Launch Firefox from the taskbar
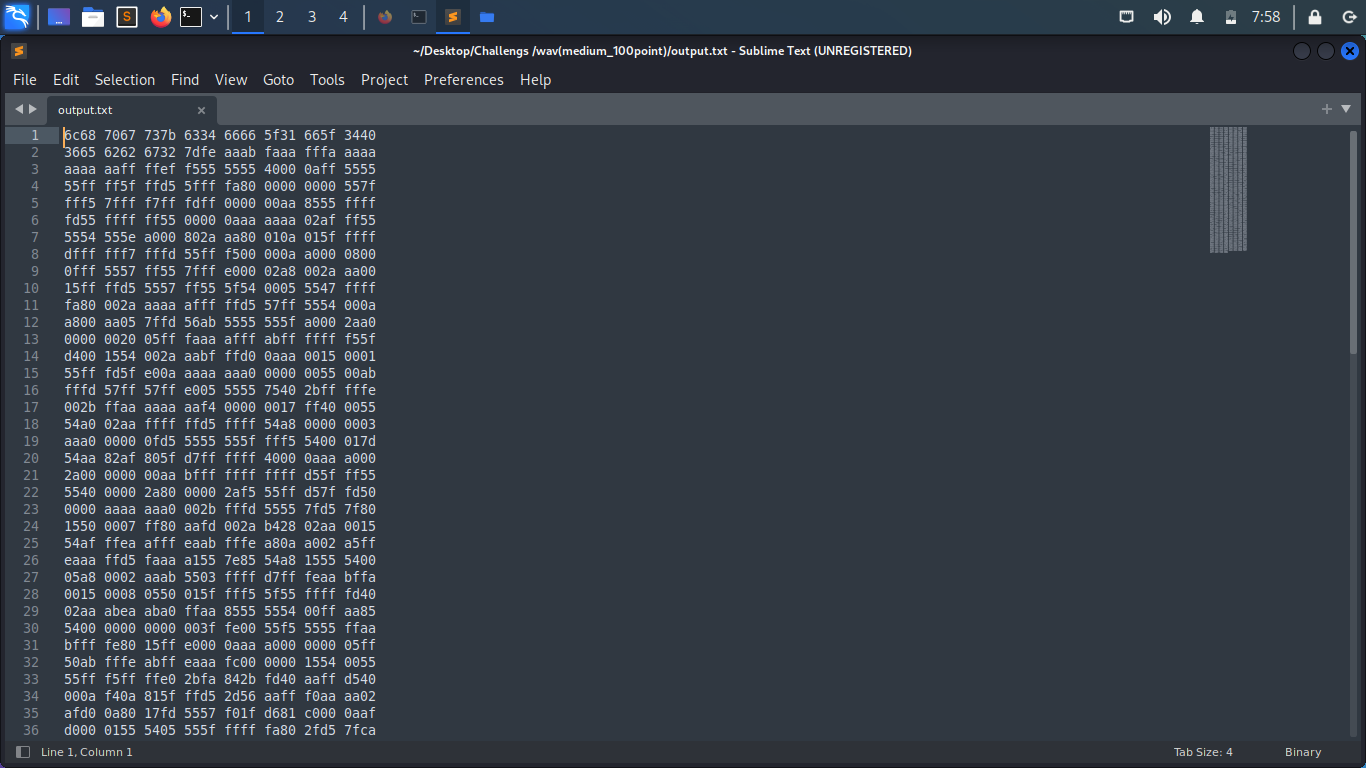The height and width of the screenshot is (768, 1366). click(161, 17)
